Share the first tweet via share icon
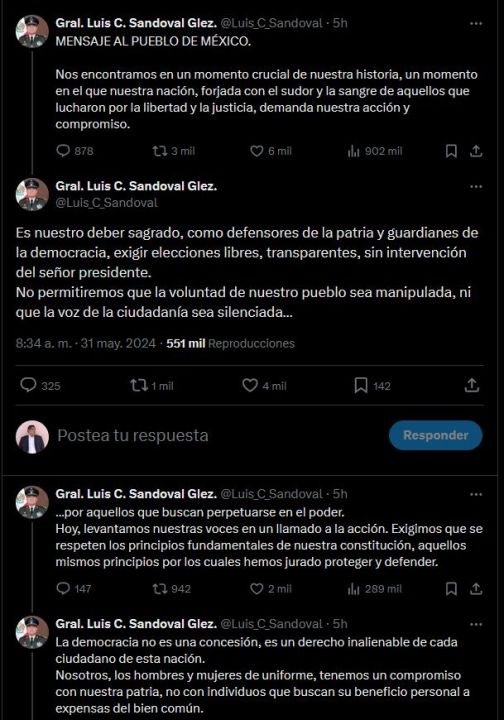The height and width of the screenshot is (720, 504). tap(476, 151)
